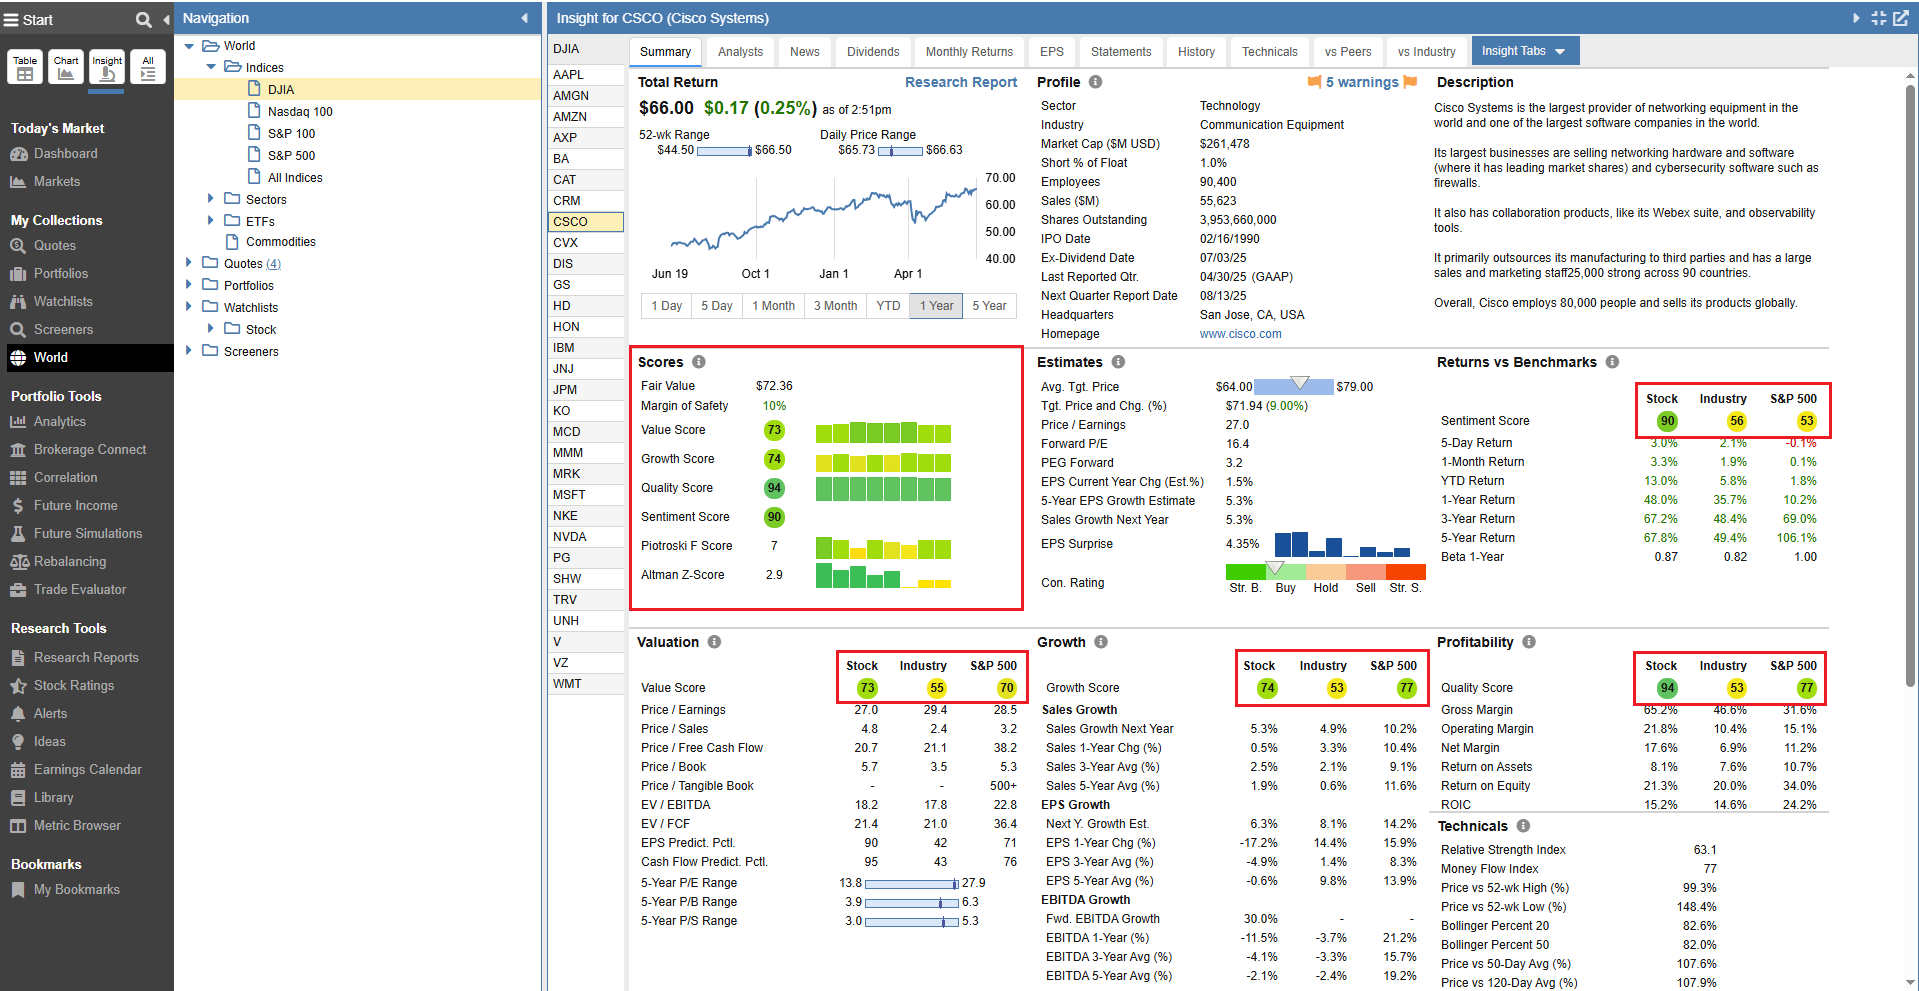Image resolution: width=1919 pixels, height=991 pixels.
Task: Select the 1 Year chart period
Action: pos(936,306)
